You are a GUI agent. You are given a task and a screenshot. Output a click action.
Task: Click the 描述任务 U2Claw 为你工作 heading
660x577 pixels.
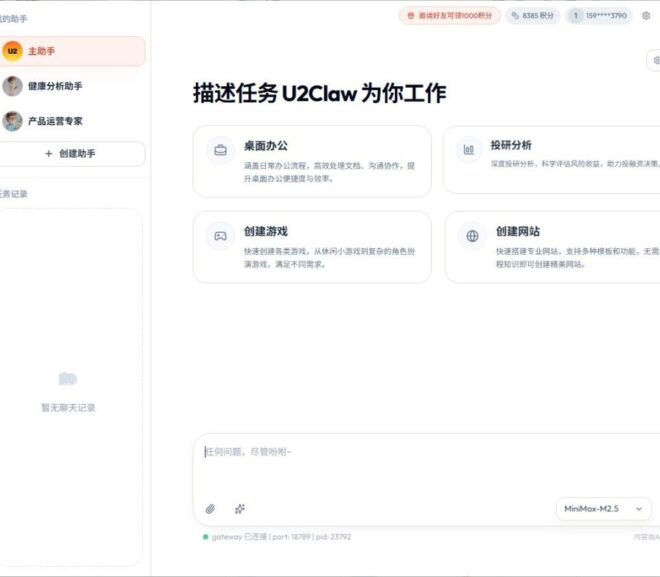[x=319, y=93]
